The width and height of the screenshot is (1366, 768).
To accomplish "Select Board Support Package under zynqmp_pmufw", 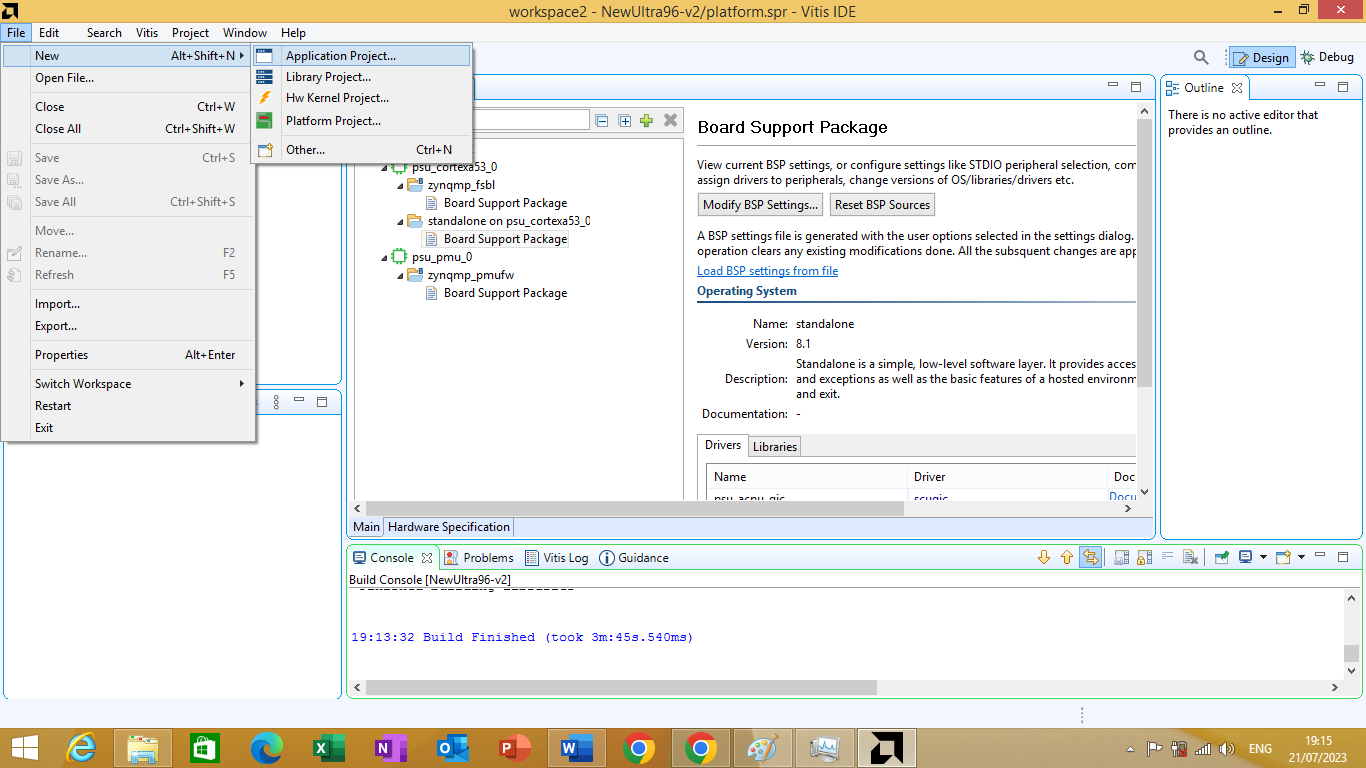I will (505, 293).
